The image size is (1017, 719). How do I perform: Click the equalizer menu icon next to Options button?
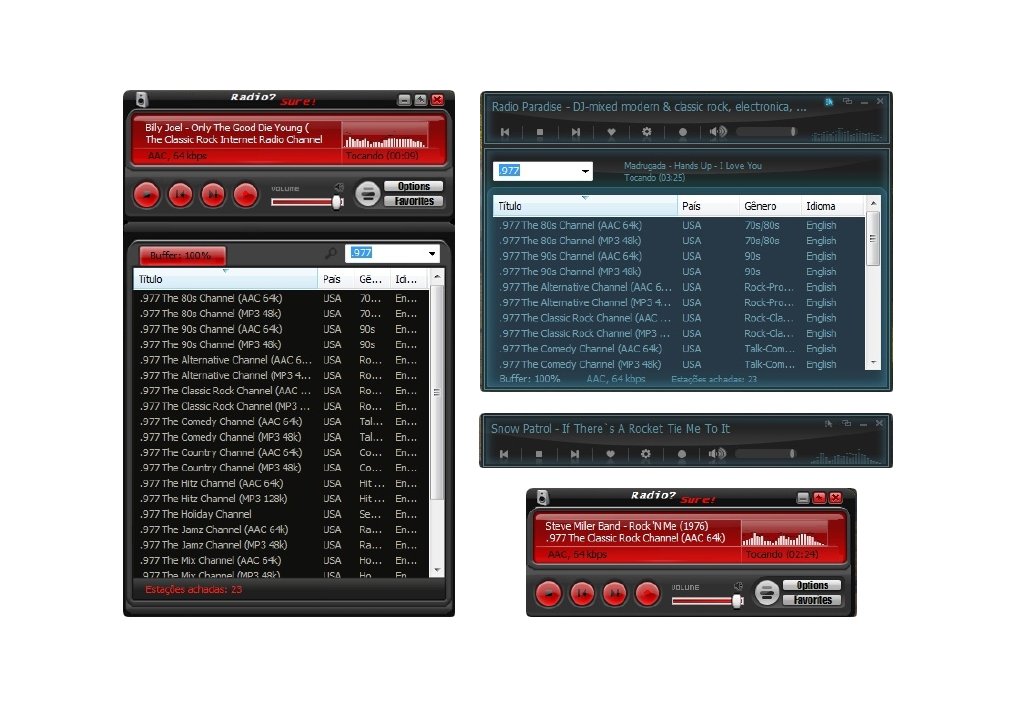coord(368,194)
